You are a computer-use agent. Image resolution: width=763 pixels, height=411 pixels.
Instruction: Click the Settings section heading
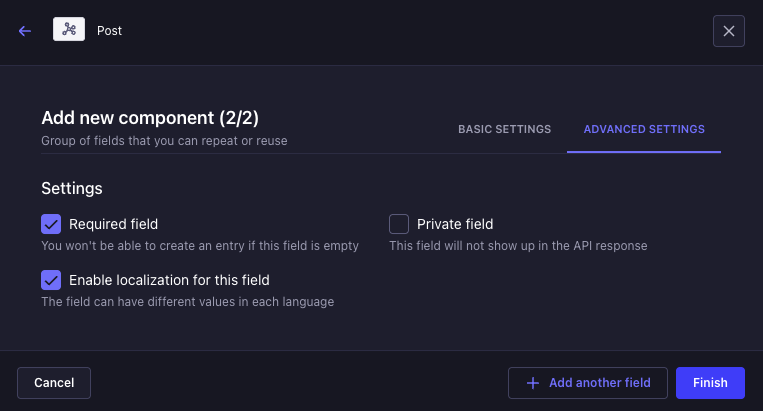[72, 187]
